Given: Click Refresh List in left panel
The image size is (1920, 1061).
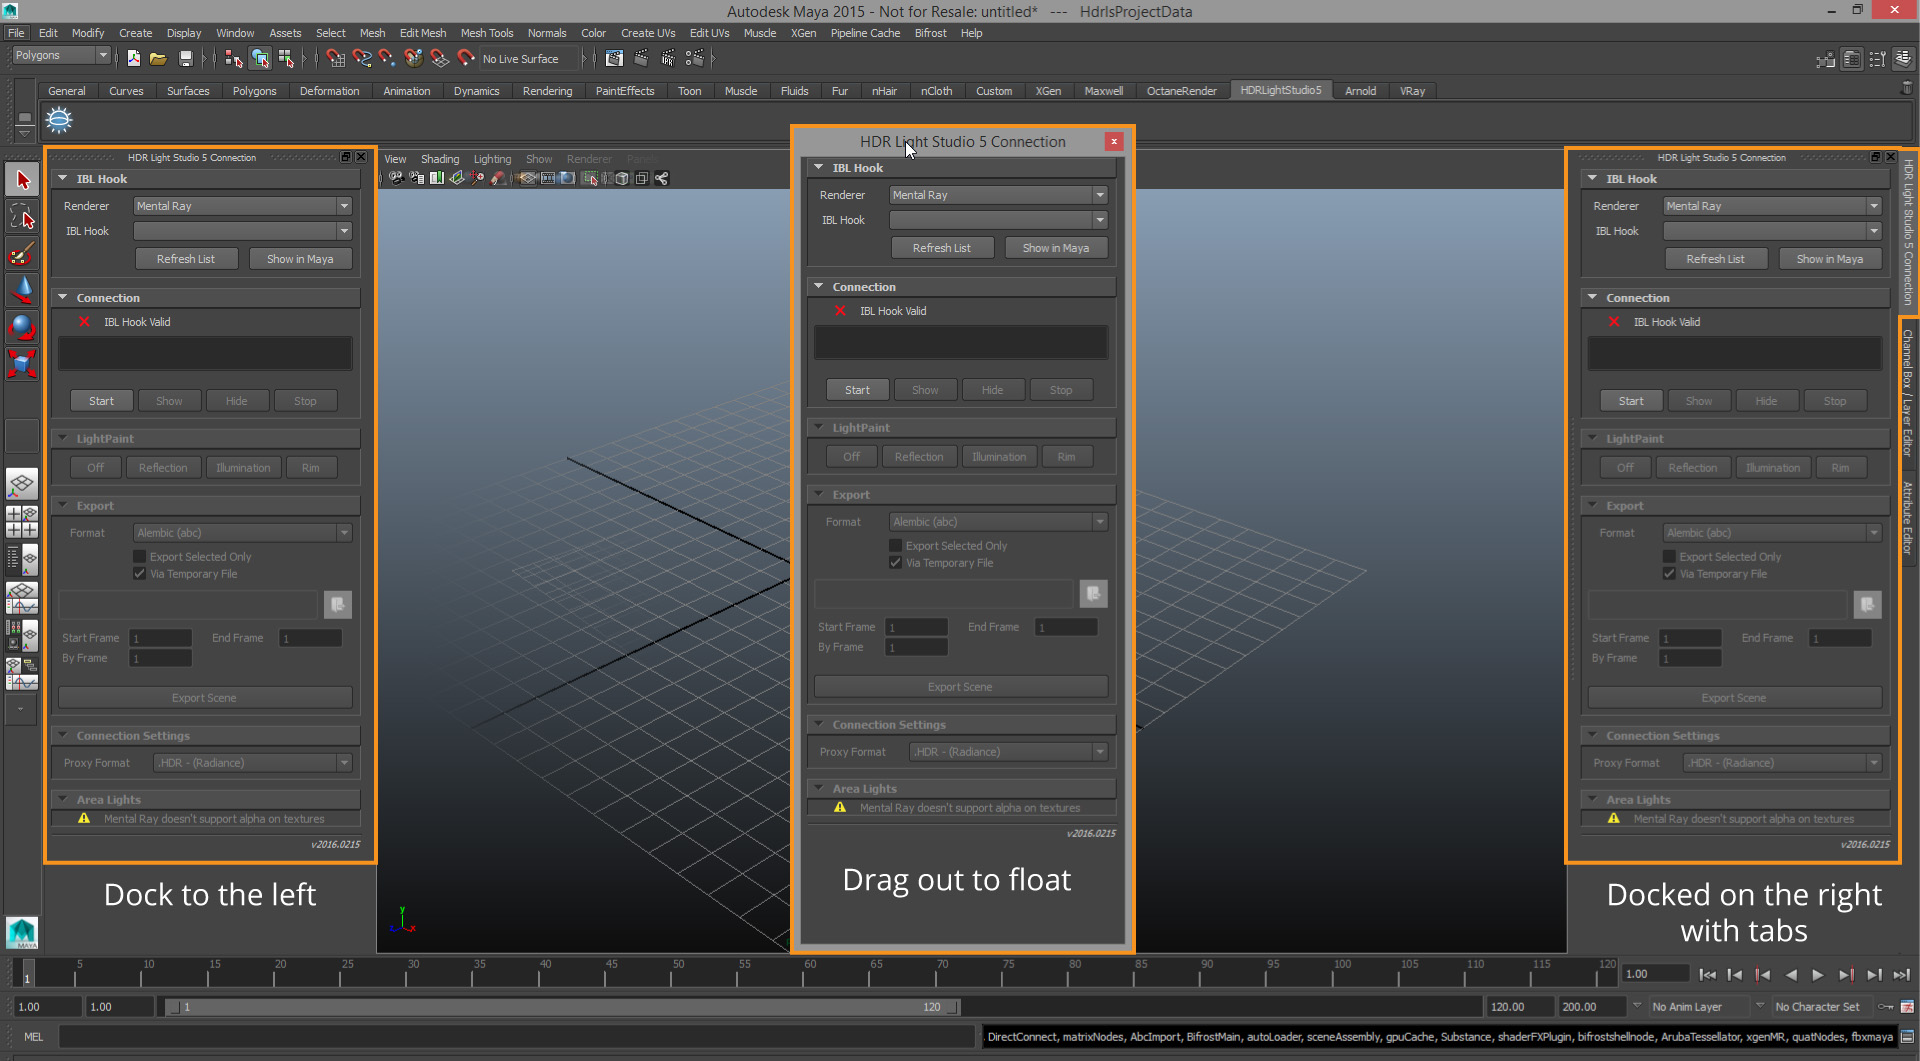Looking at the screenshot, I should (186, 259).
